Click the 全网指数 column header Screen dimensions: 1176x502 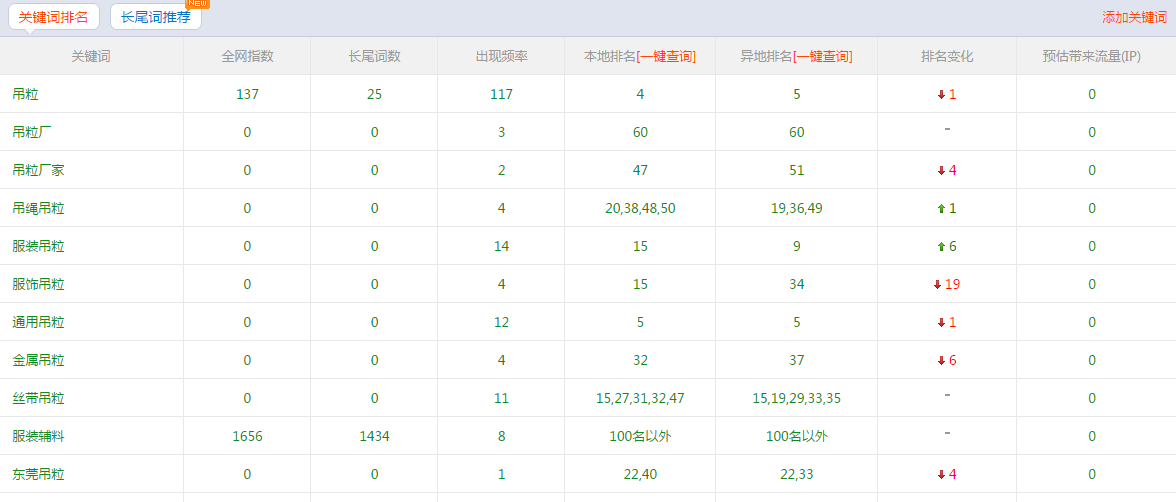coord(247,57)
